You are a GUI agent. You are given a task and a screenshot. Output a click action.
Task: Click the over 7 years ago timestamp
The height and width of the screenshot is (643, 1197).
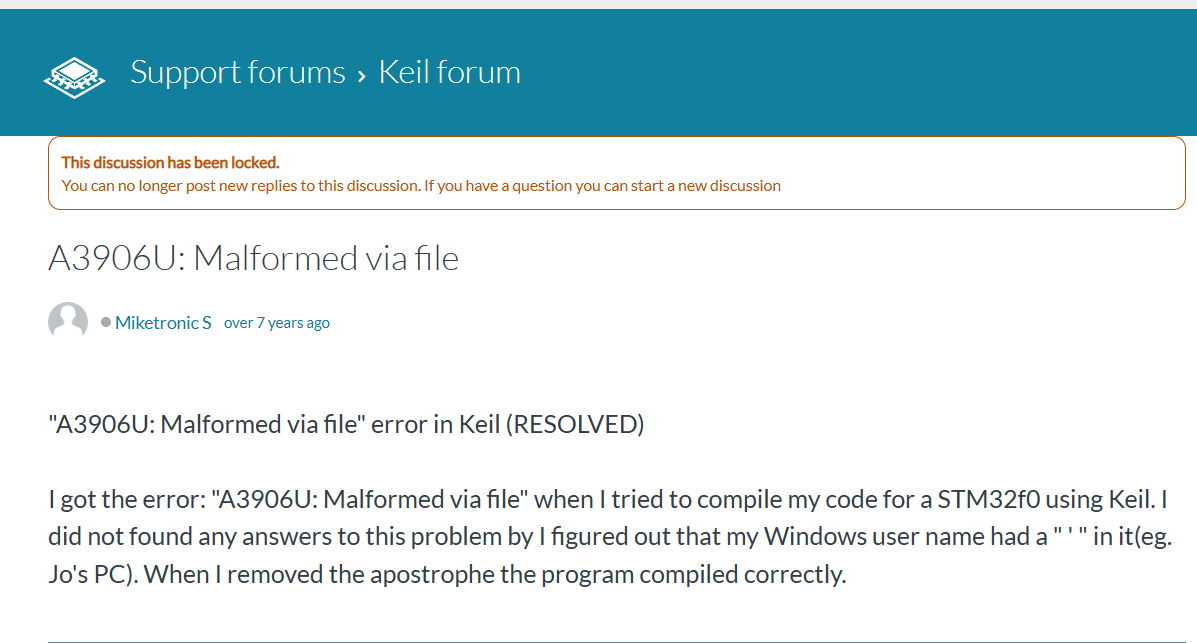276,322
